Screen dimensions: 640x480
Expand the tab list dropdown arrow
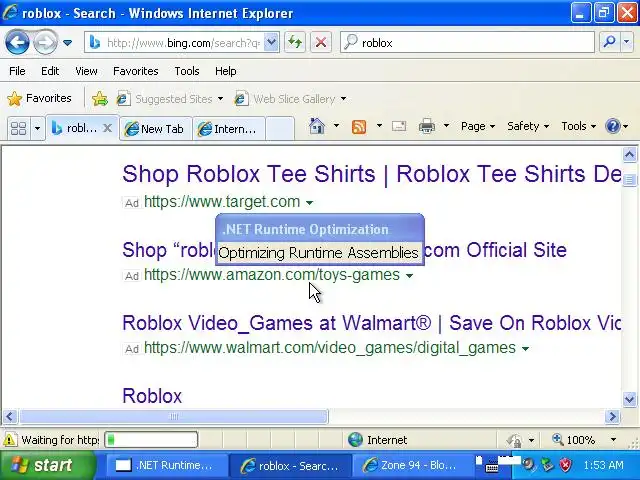[37, 129]
